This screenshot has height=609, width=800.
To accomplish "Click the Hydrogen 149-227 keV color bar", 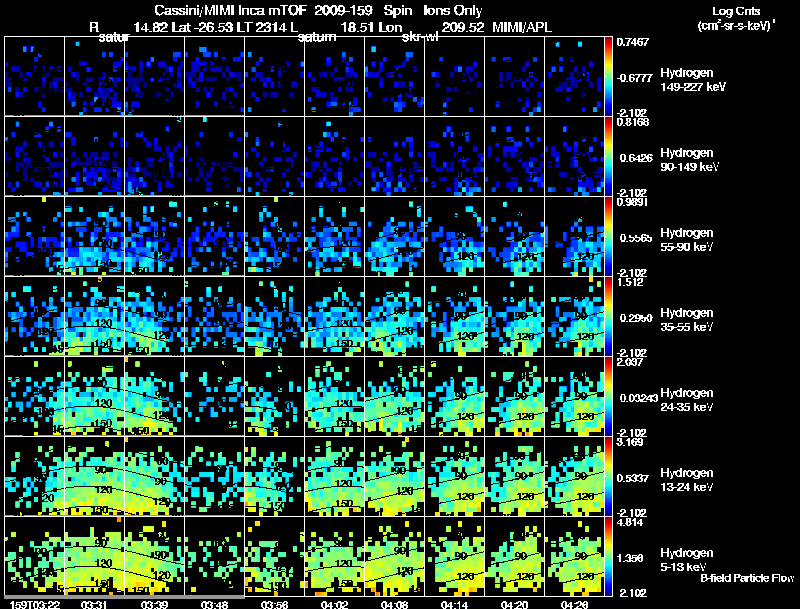I will [x=608, y=76].
